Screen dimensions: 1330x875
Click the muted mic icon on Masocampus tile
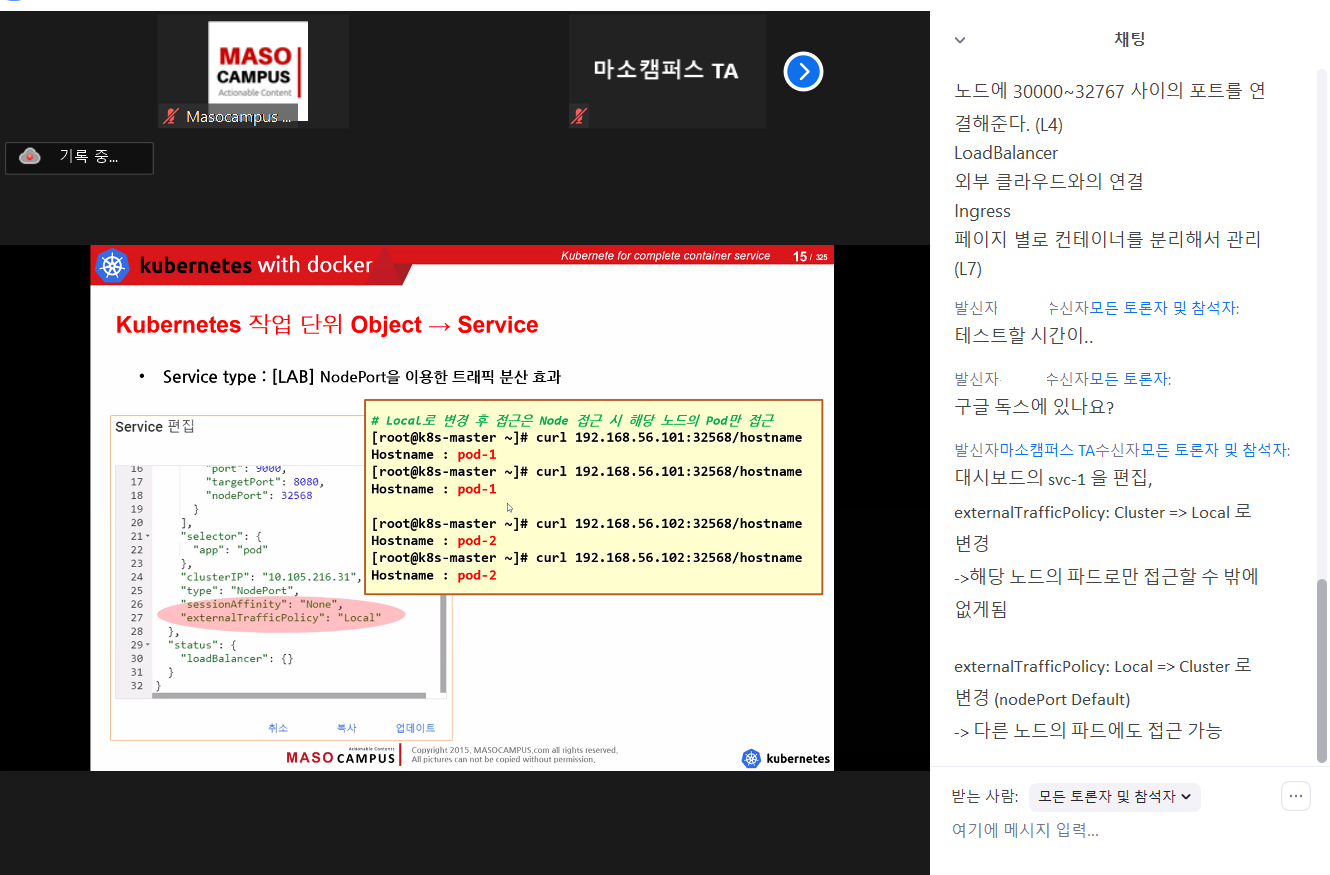coord(171,117)
